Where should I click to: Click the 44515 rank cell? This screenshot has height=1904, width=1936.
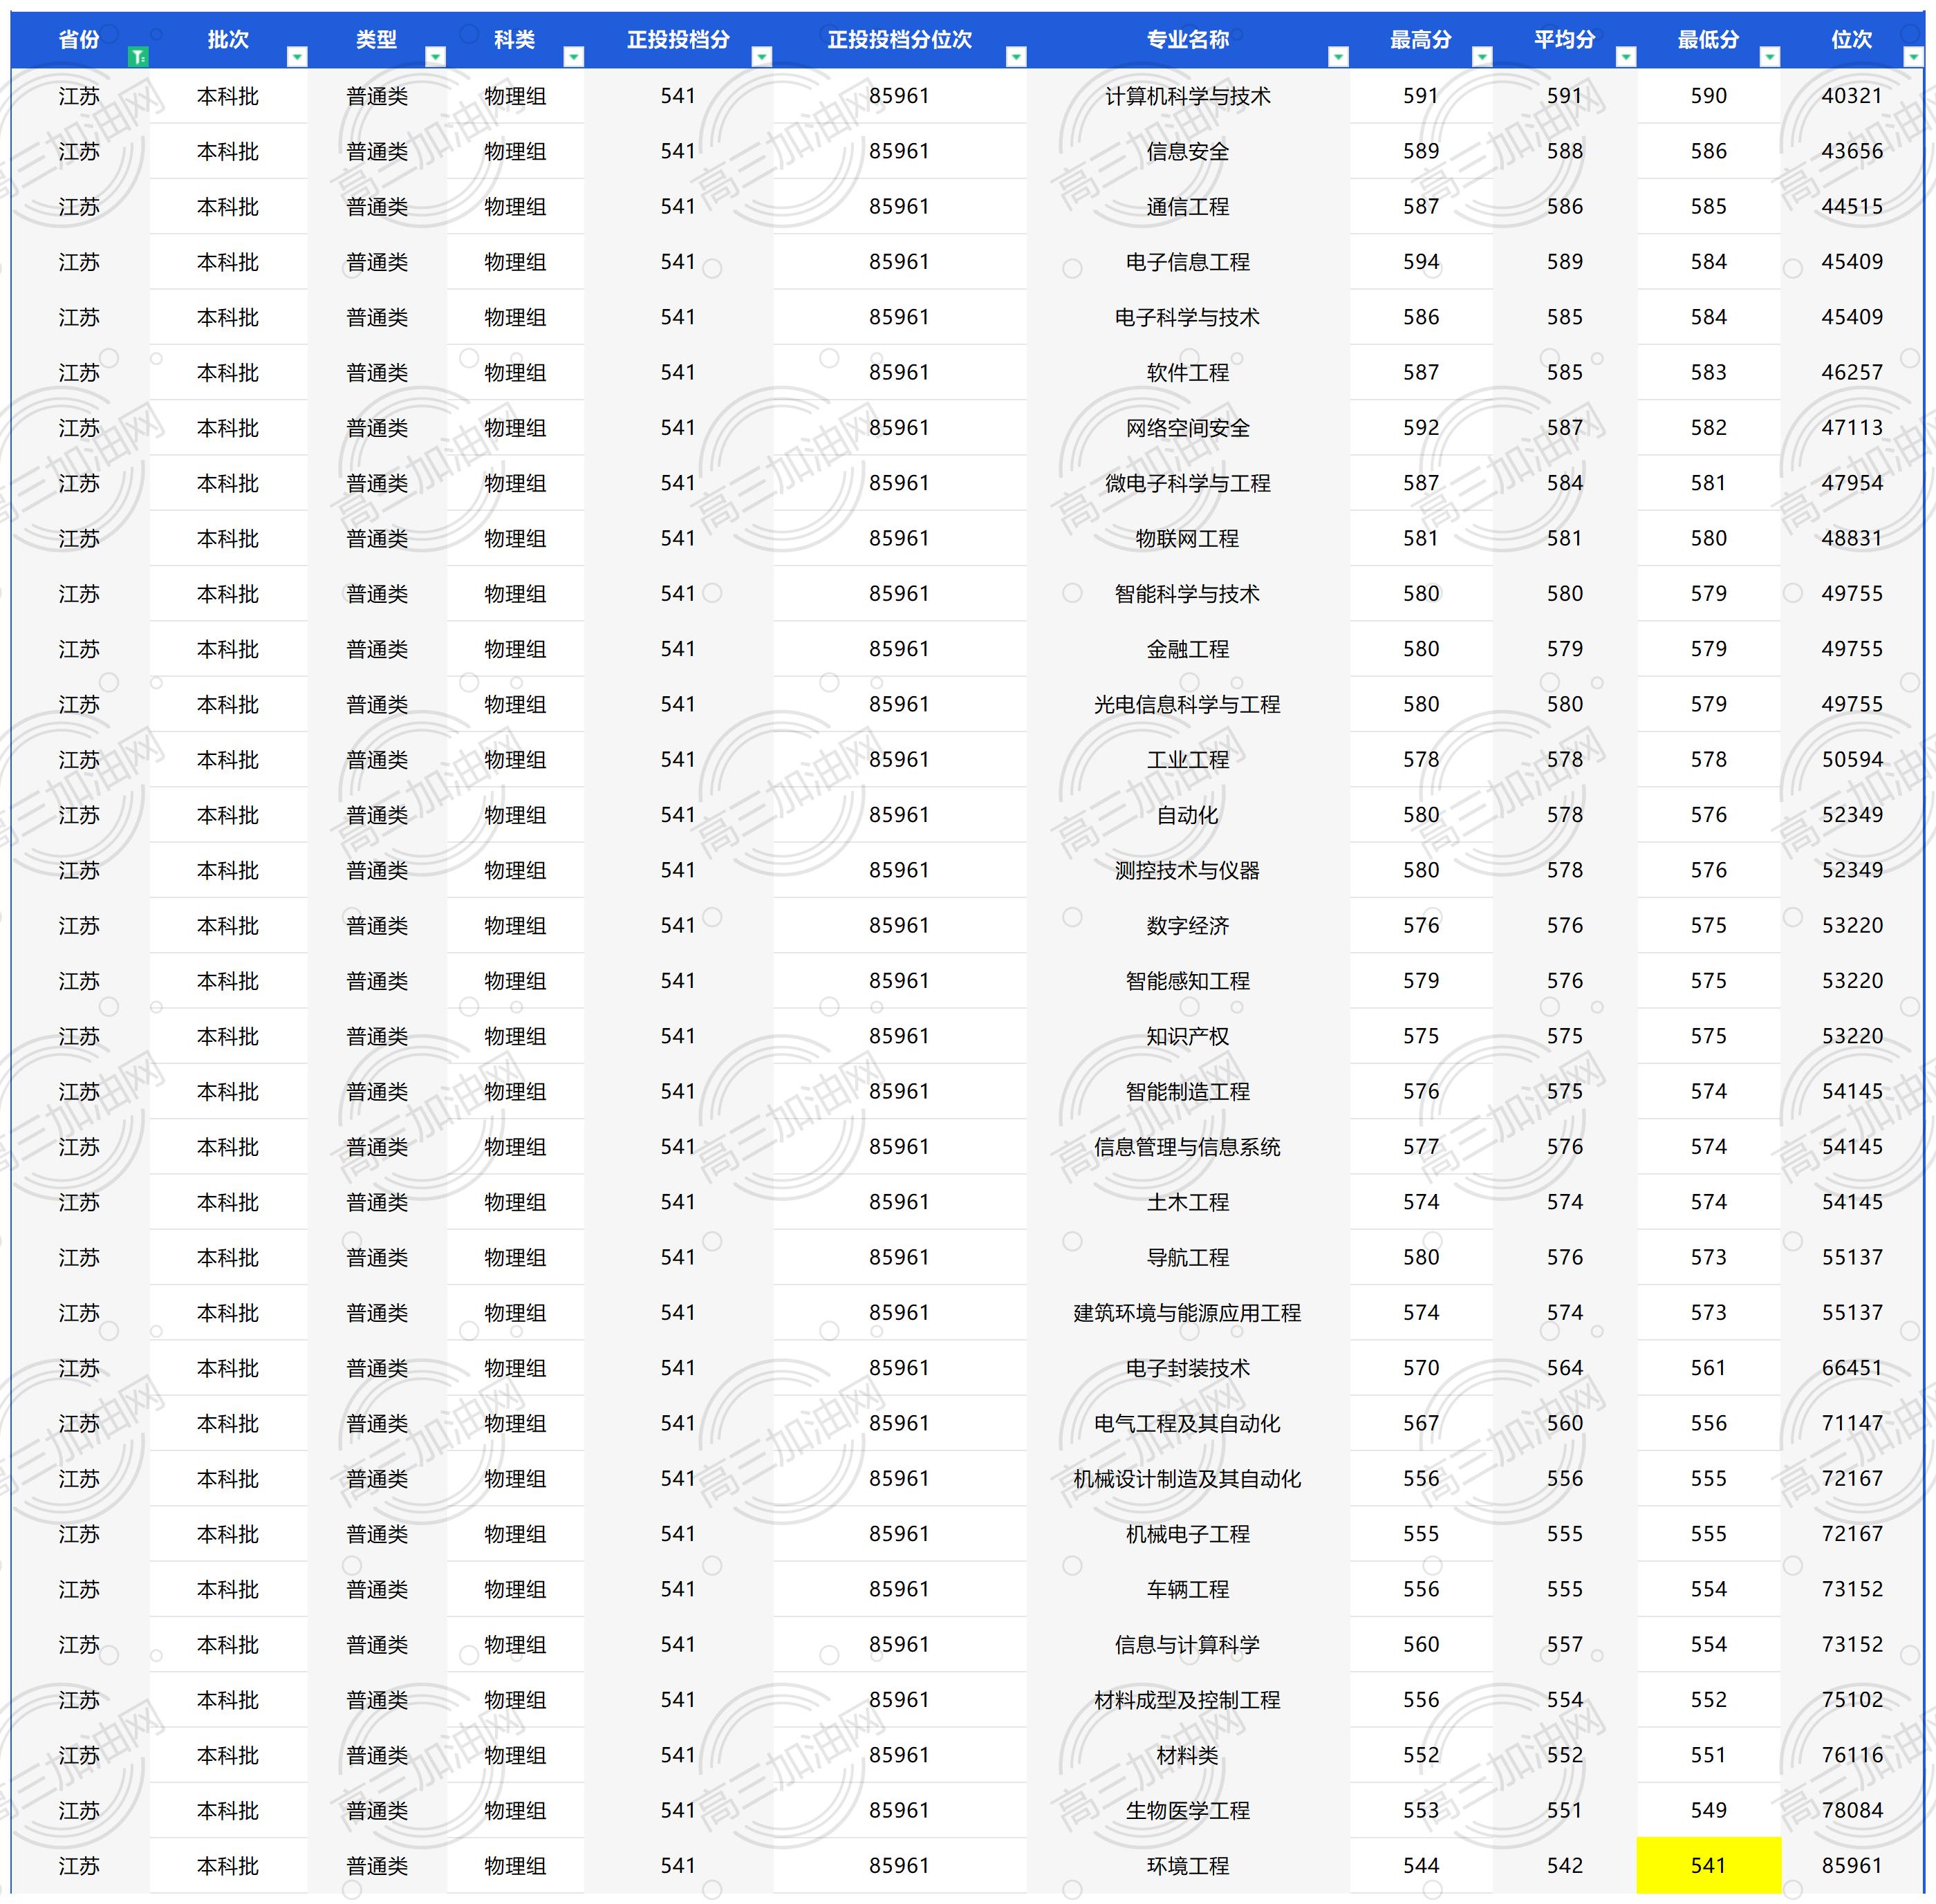[1852, 207]
